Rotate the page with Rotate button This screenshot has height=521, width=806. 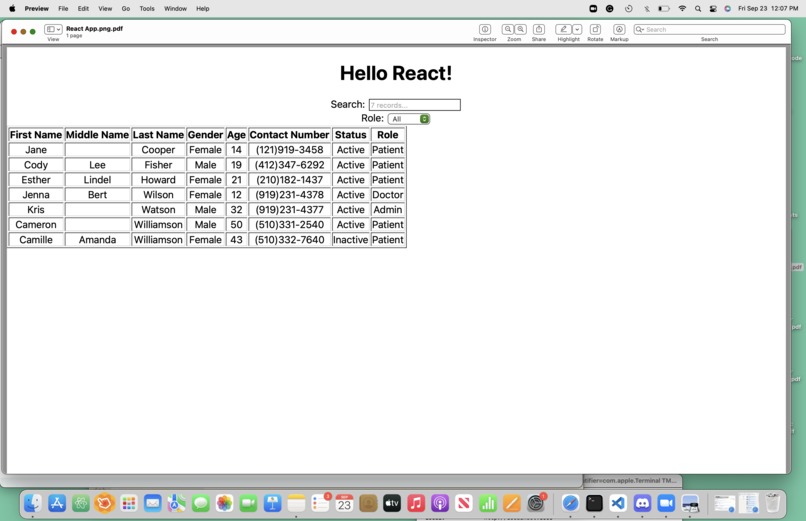point(595,29)
